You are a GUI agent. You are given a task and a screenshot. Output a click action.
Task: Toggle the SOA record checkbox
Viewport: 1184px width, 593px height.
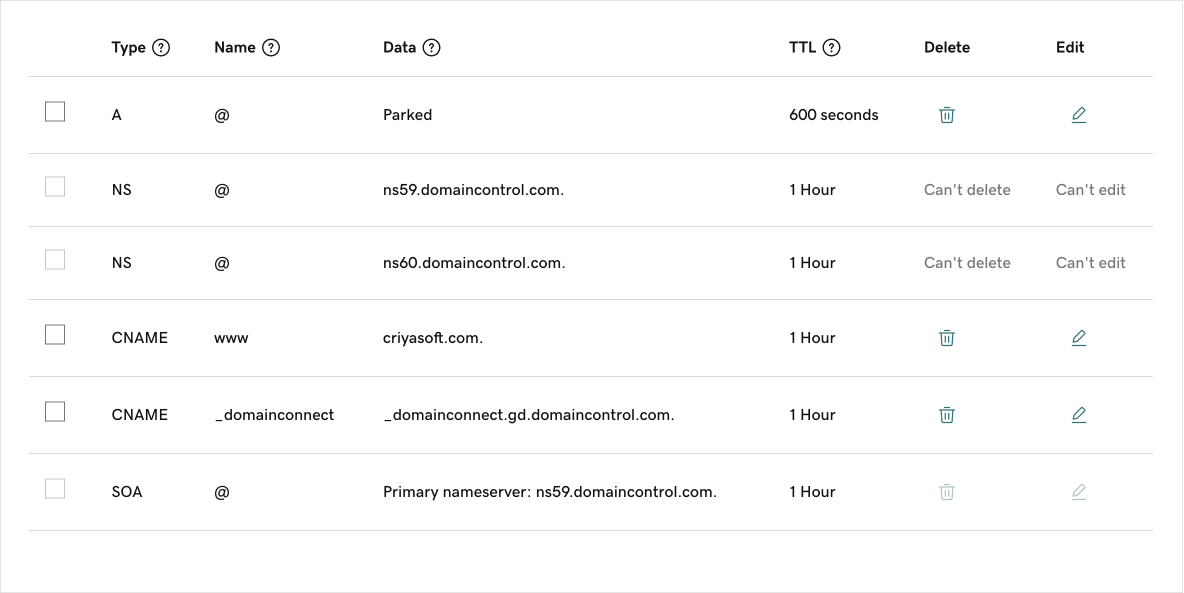(x=55, y=489)
